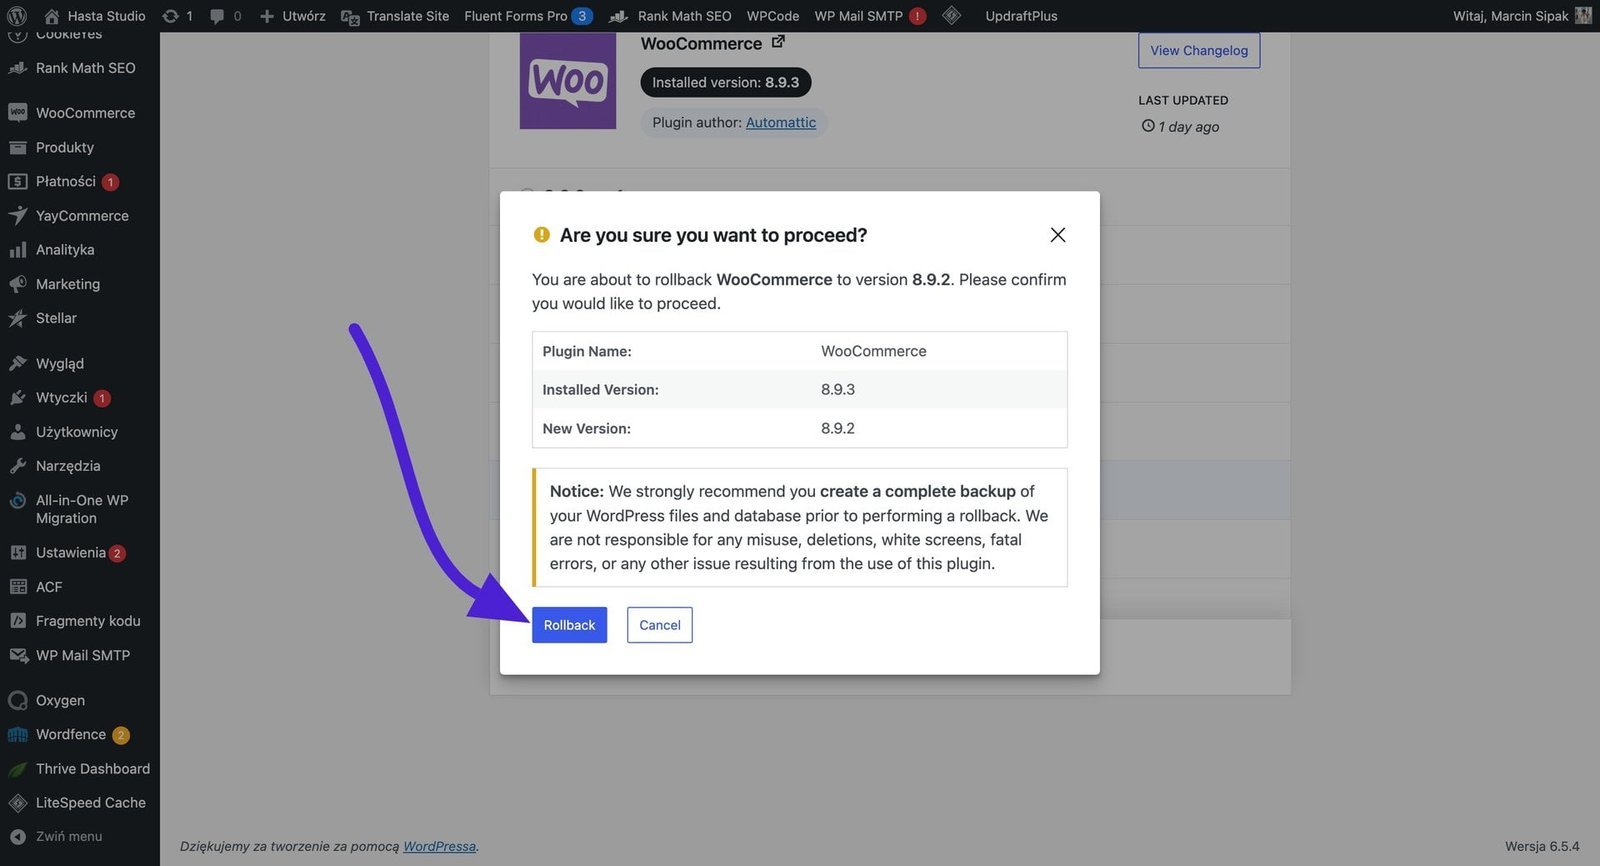Follow the Automattic plugin author link
This screenshot has height=866, width=1600.
(780, 122)
